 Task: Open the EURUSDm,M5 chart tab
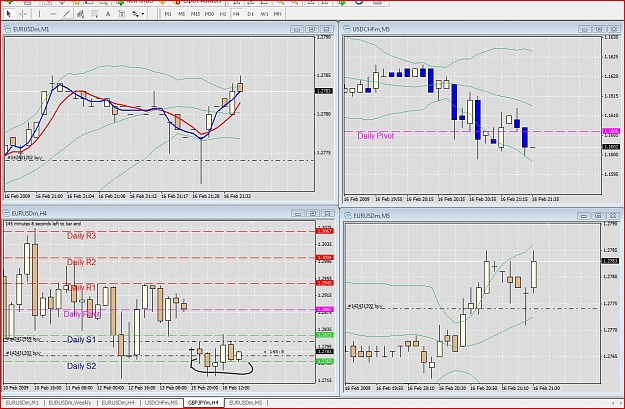246,403
